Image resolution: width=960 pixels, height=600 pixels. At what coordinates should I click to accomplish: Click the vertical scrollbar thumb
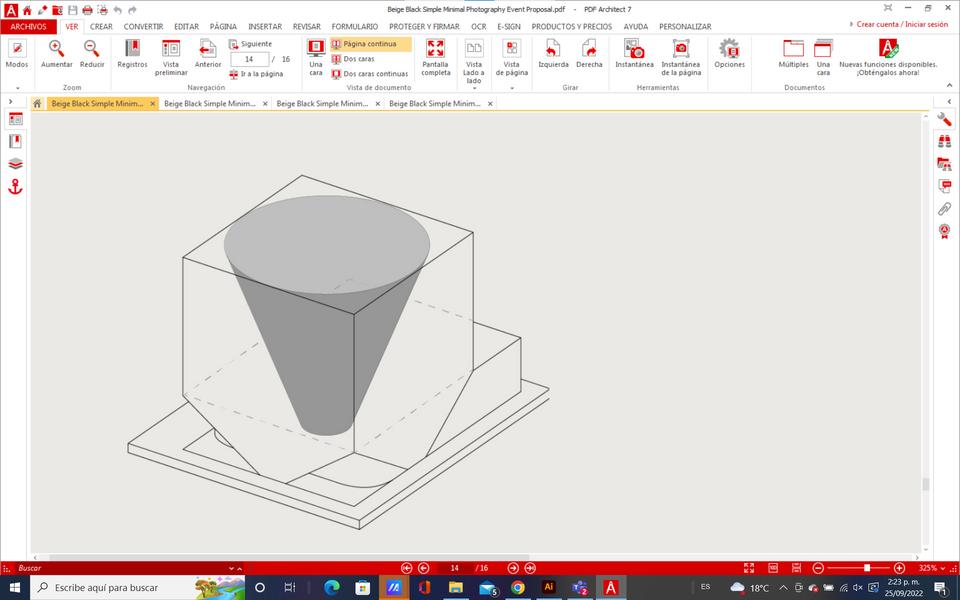[x=926, y=484]
